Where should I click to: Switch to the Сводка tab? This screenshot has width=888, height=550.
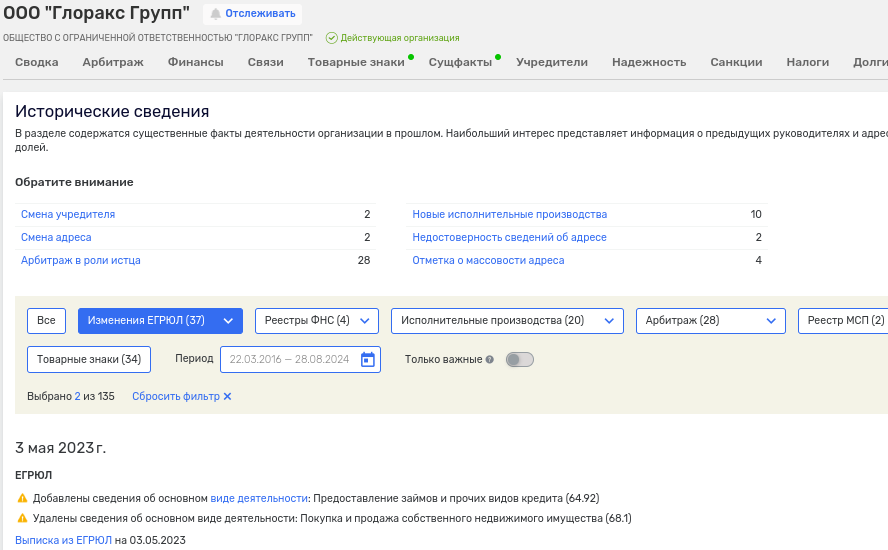[x=37, y=62]
